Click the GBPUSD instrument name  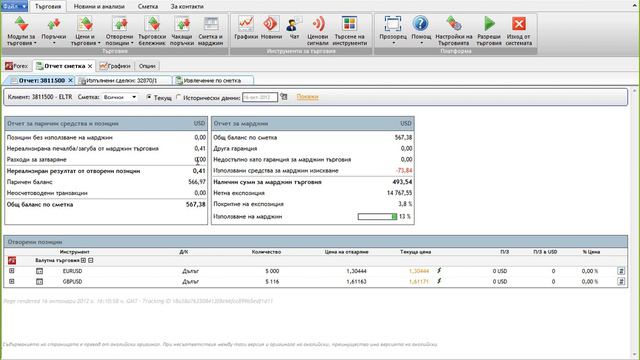coord(72,282)
